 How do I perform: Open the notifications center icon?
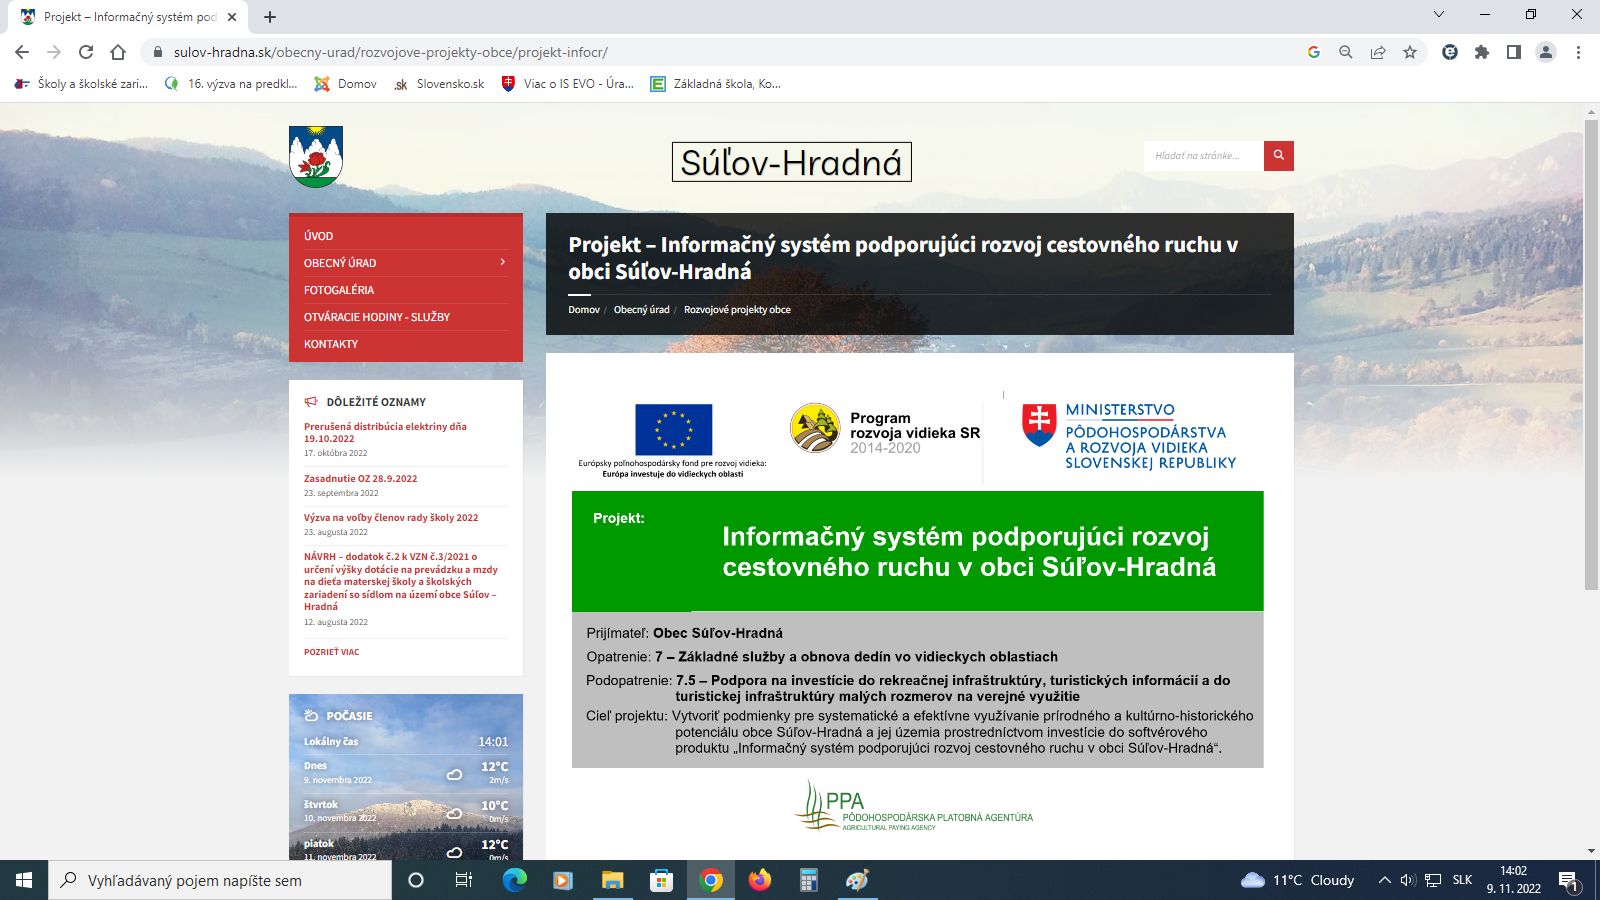coord(1568,881)
